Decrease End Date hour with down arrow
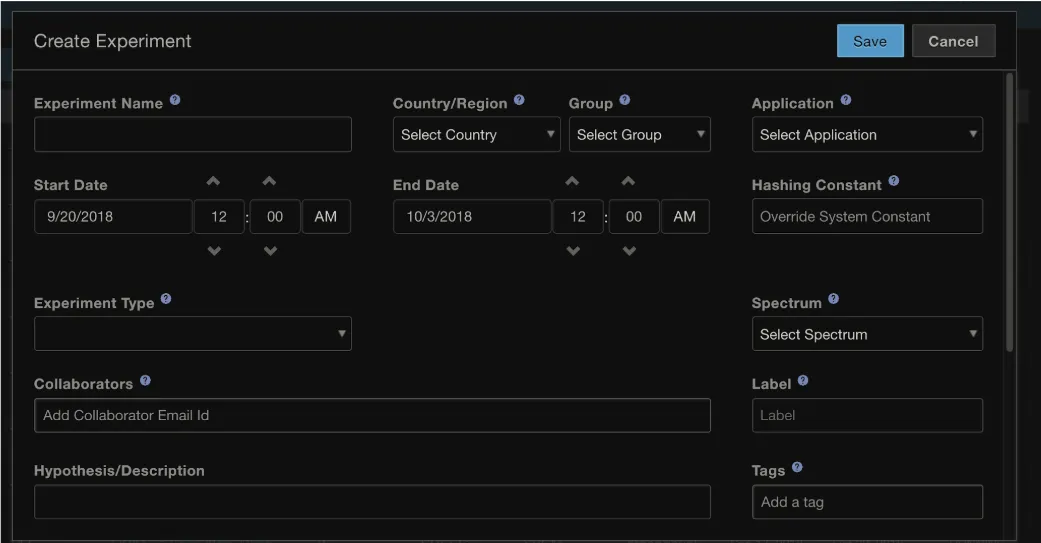This screenshot has height=543, width=1041. pos(573,251)
